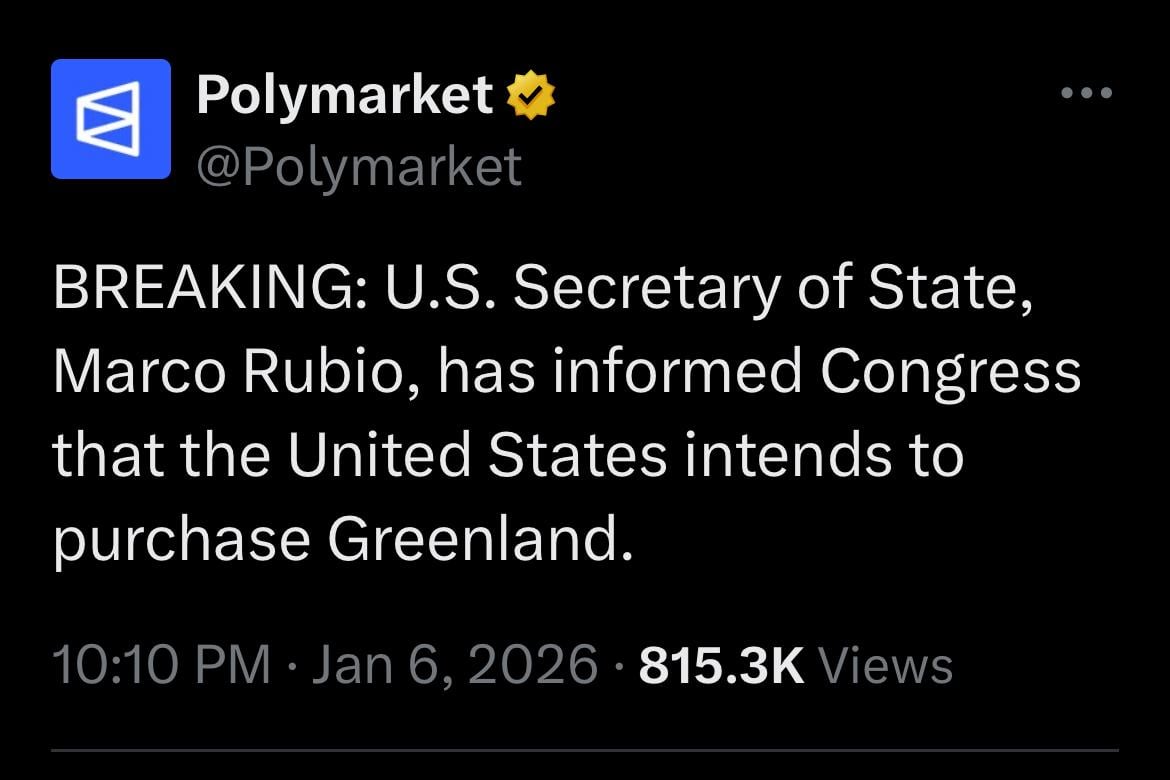
Task: Open the three-dot more options menu
Action: [x=1086, y=93]
